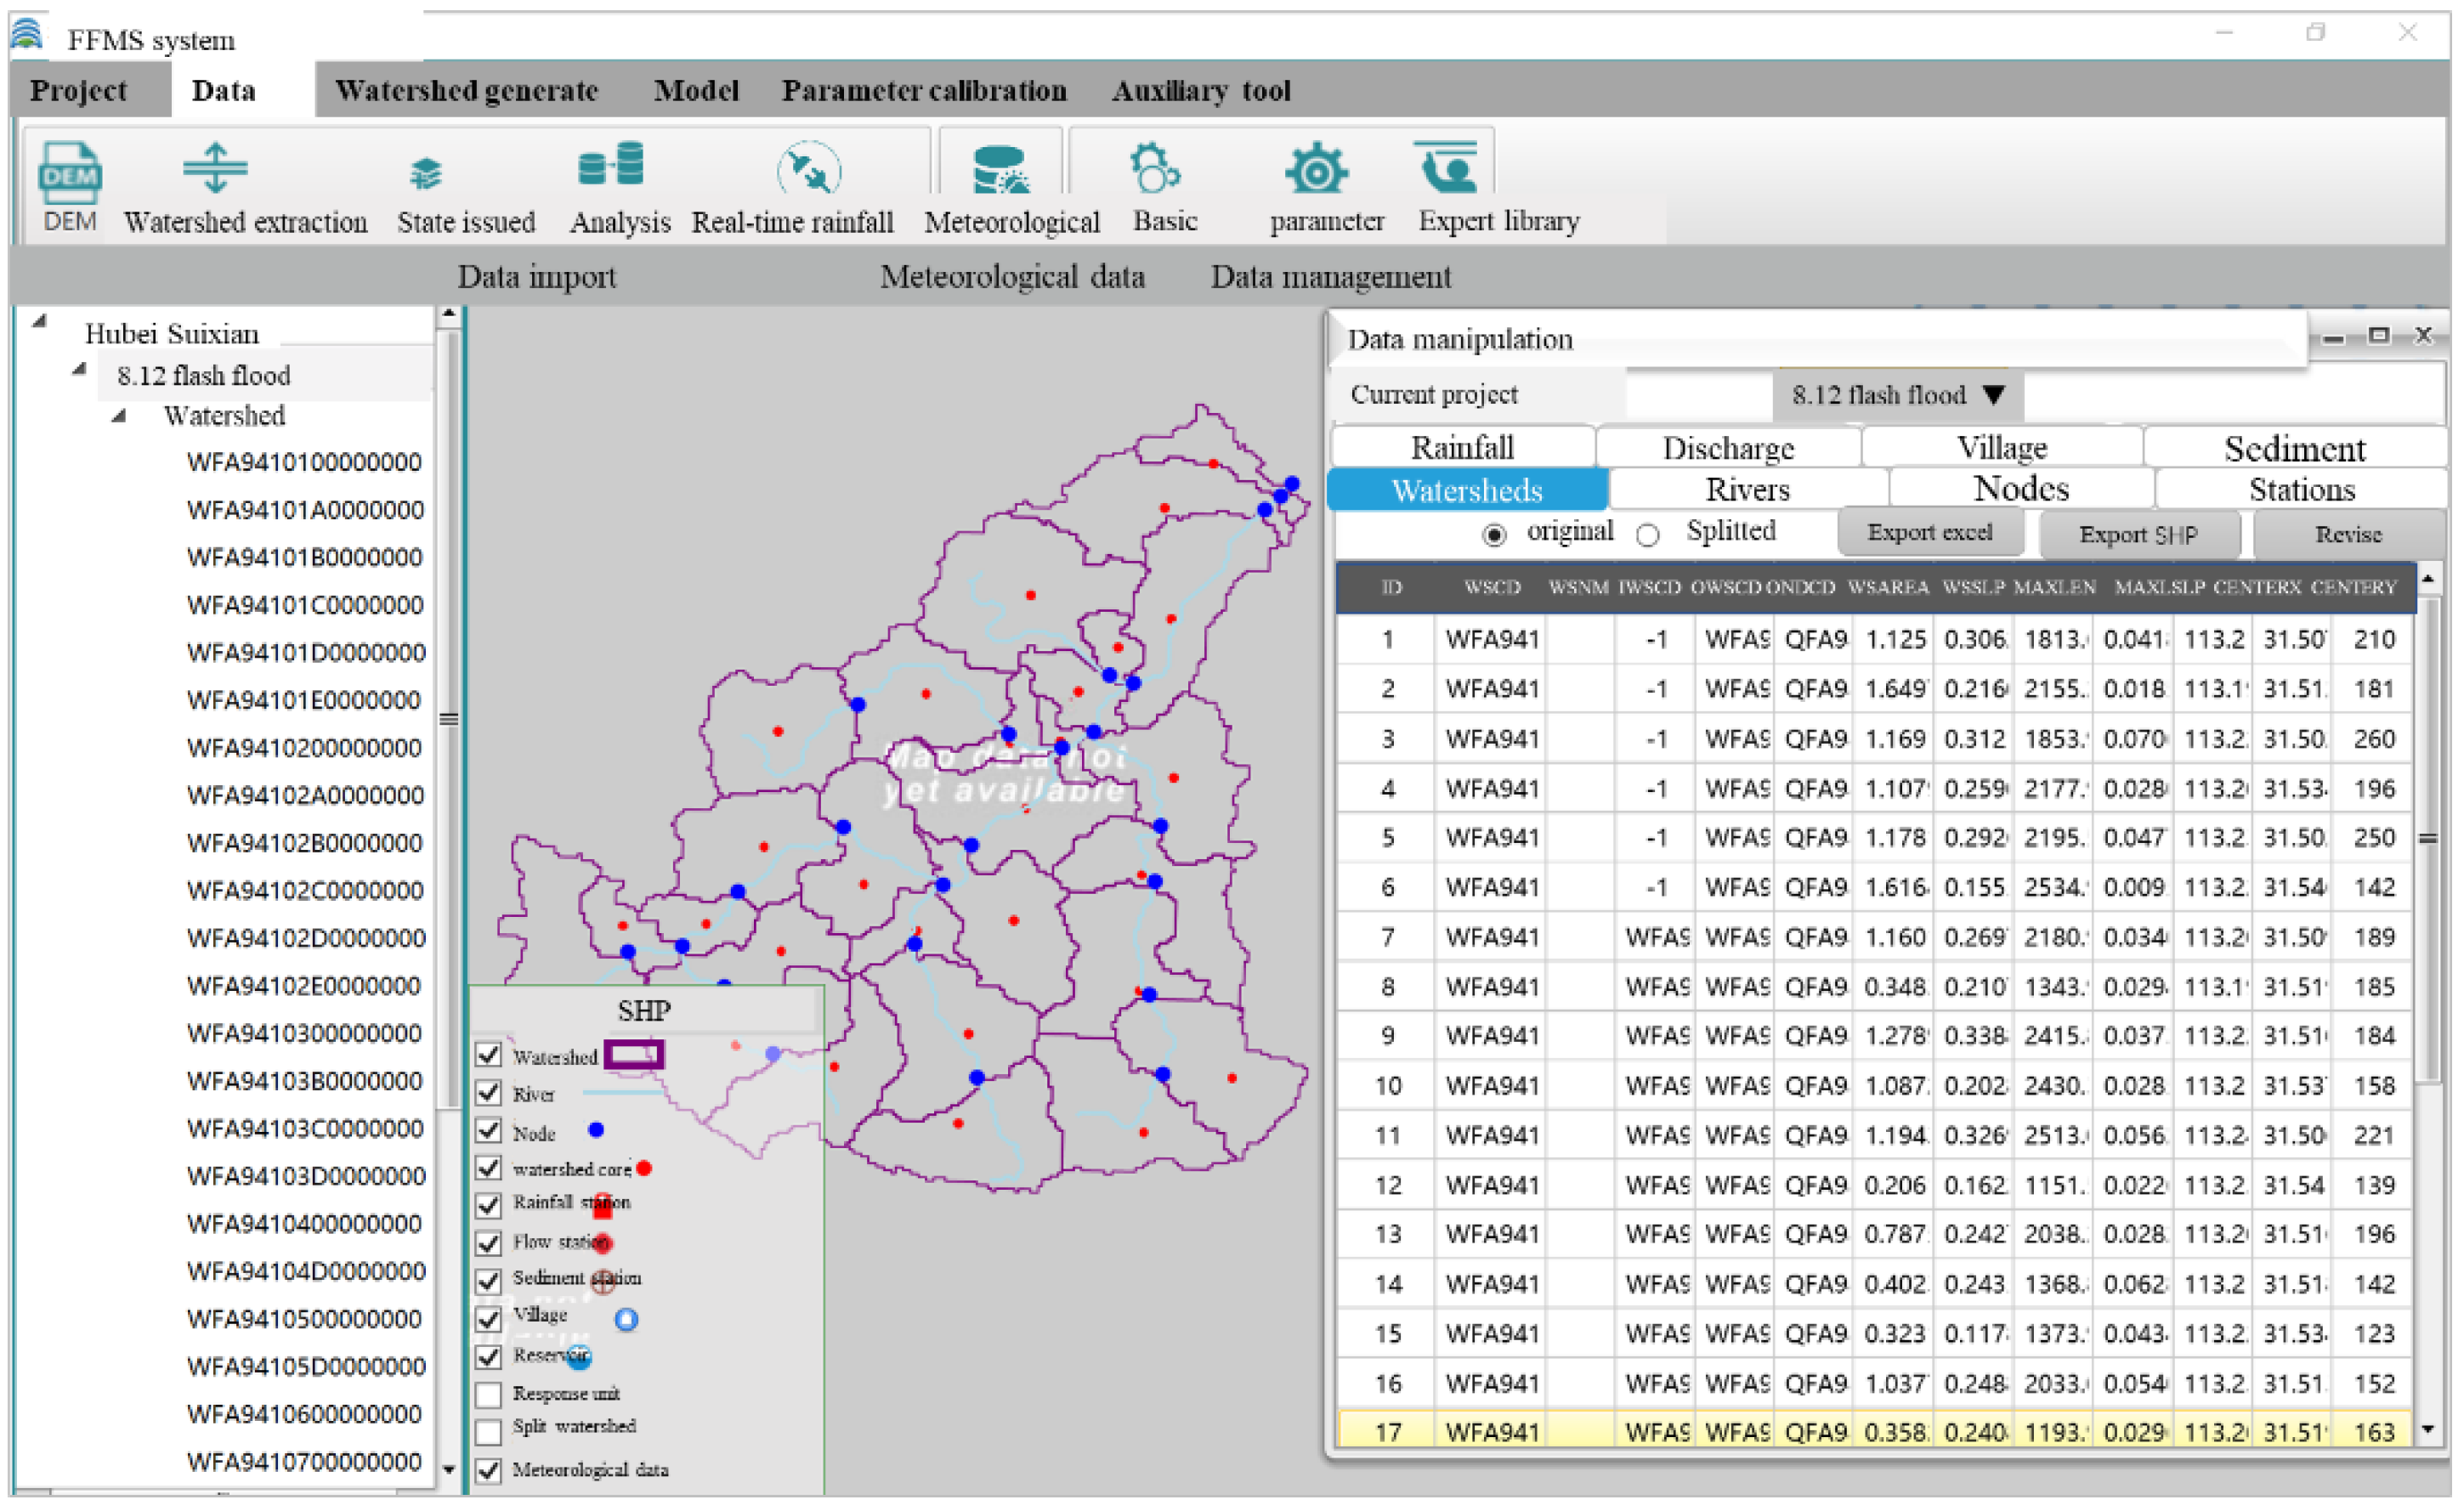
Task: Open the Watershed extraction tool
Action: coord(215,168)
